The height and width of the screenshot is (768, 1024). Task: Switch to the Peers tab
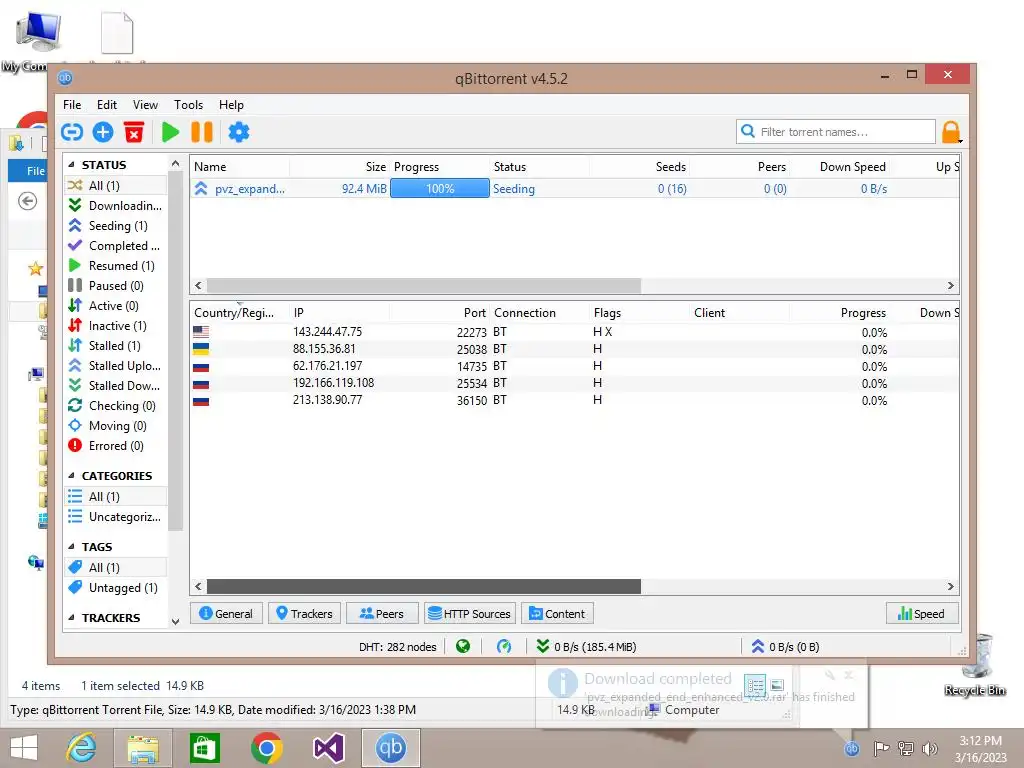pyautogui.click(x=382, y=614)
